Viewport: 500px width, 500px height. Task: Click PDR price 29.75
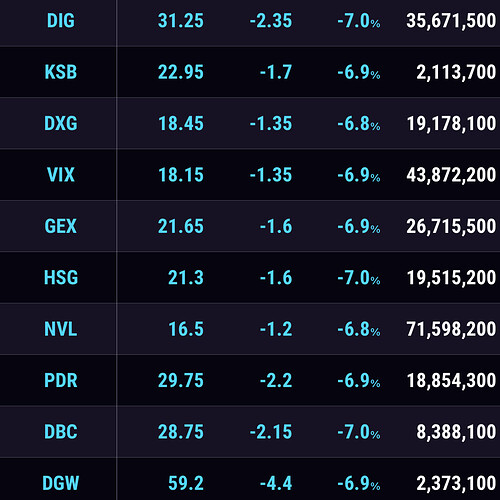[x=181, y=380]
